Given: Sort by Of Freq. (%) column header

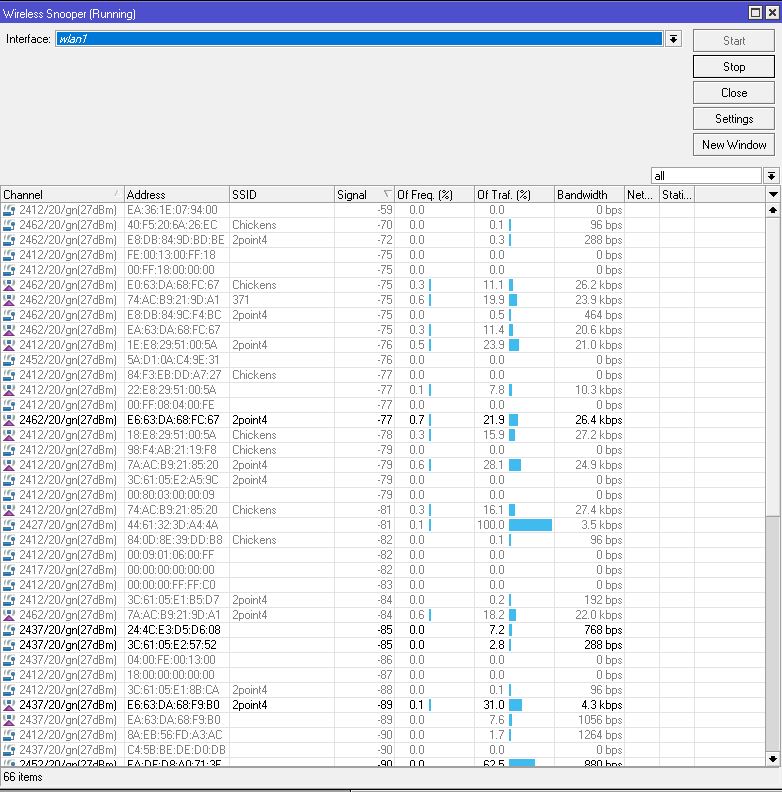Looking at the screenshot, I should click(x=434, y=194).
